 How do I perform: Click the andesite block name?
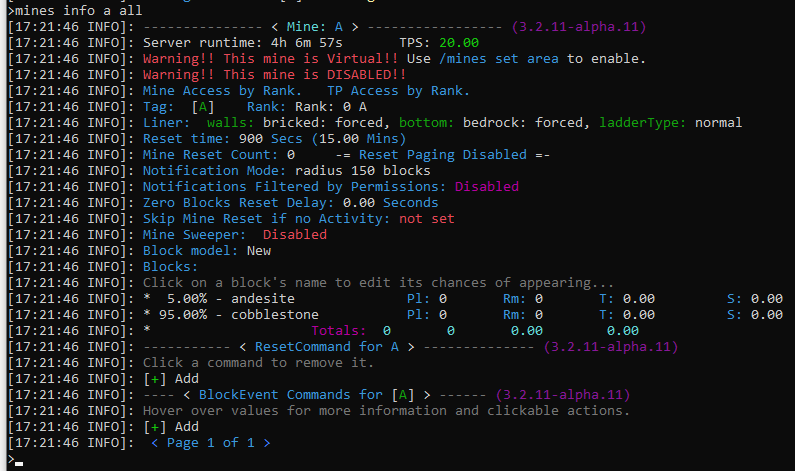263,299
